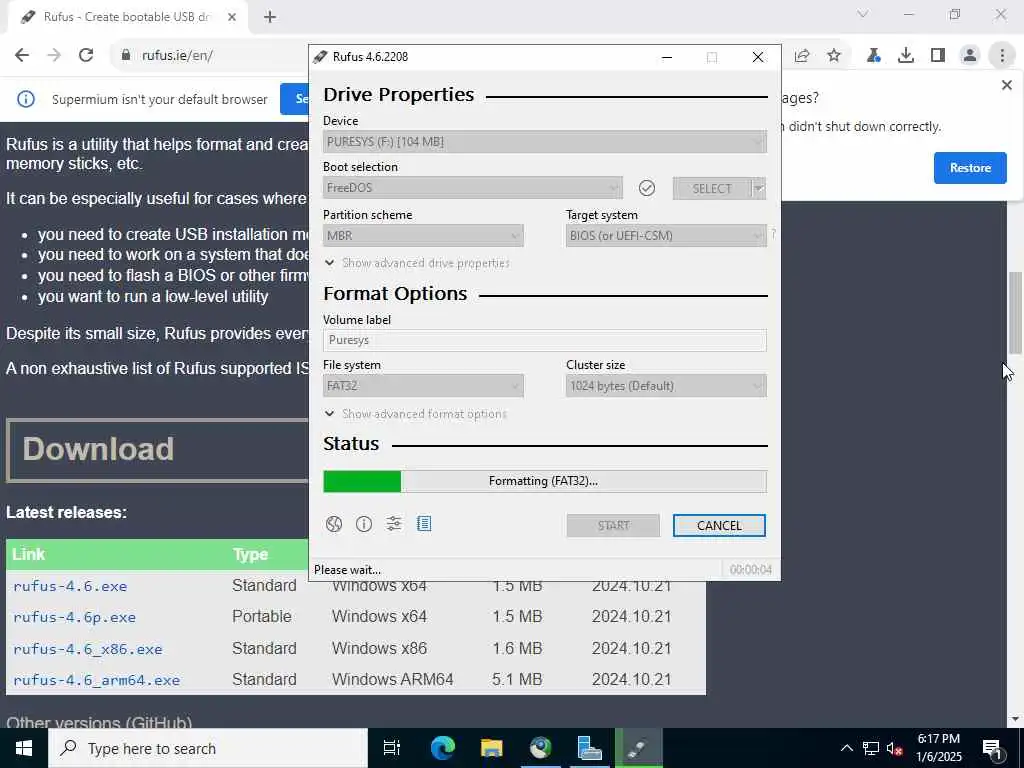This screenshot has width=1024, height=768.
Task: Show the Rufus log icon
Action: pos(424,523)
